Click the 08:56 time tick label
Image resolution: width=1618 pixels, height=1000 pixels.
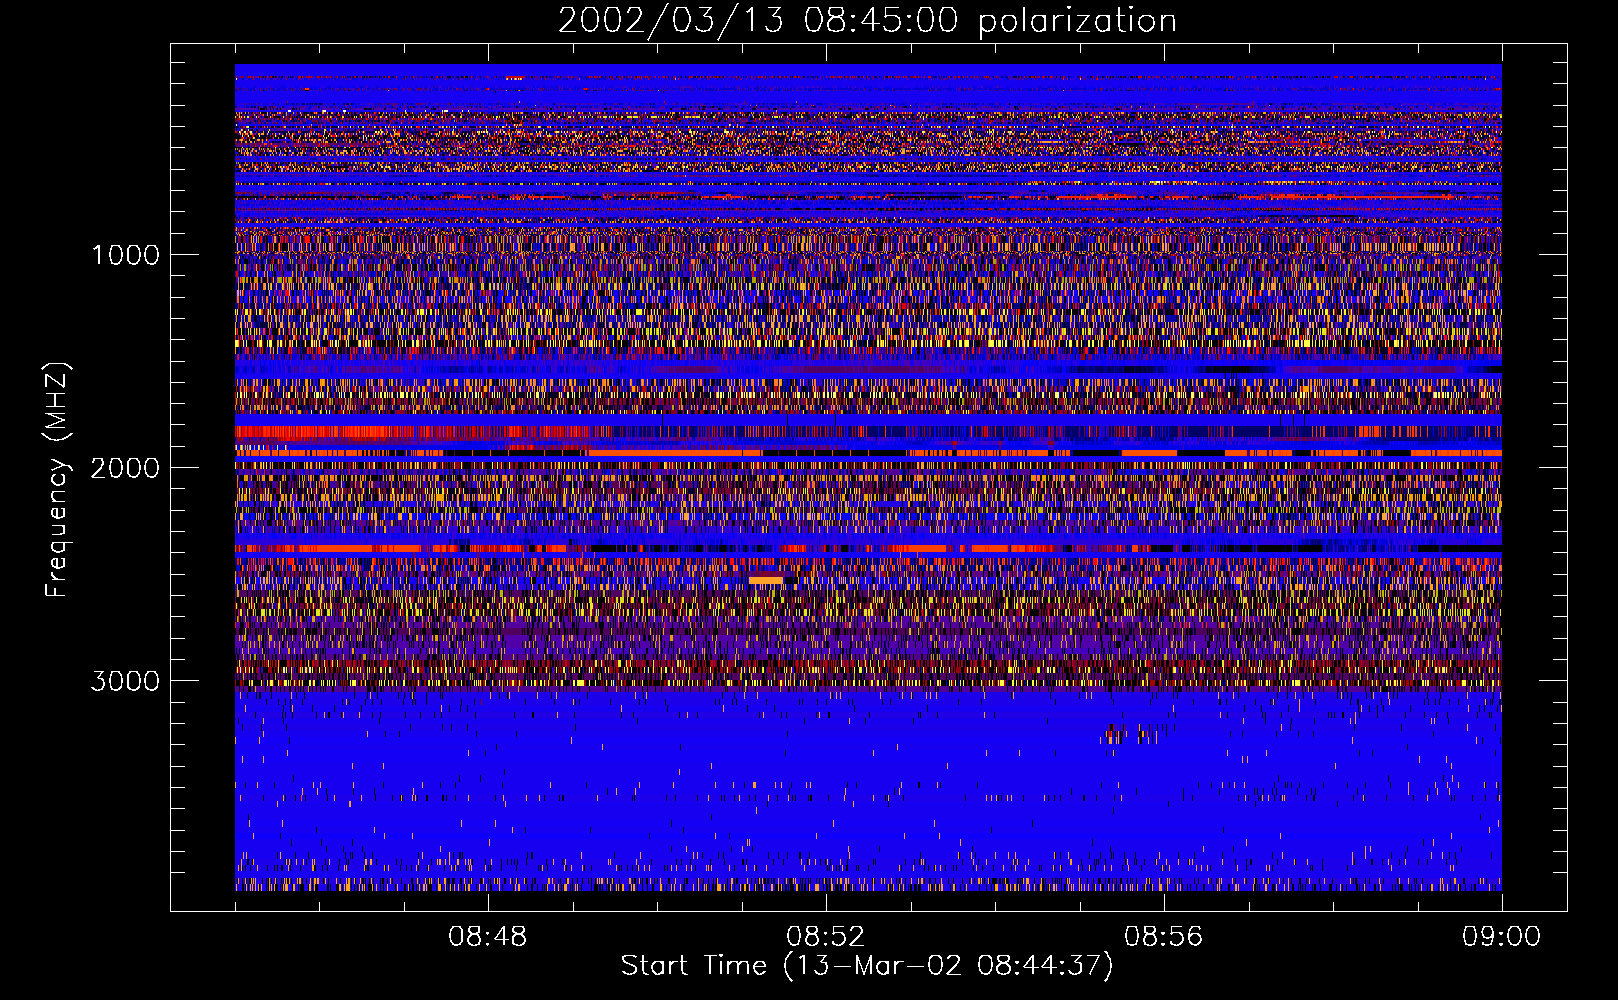(1163, 937)
